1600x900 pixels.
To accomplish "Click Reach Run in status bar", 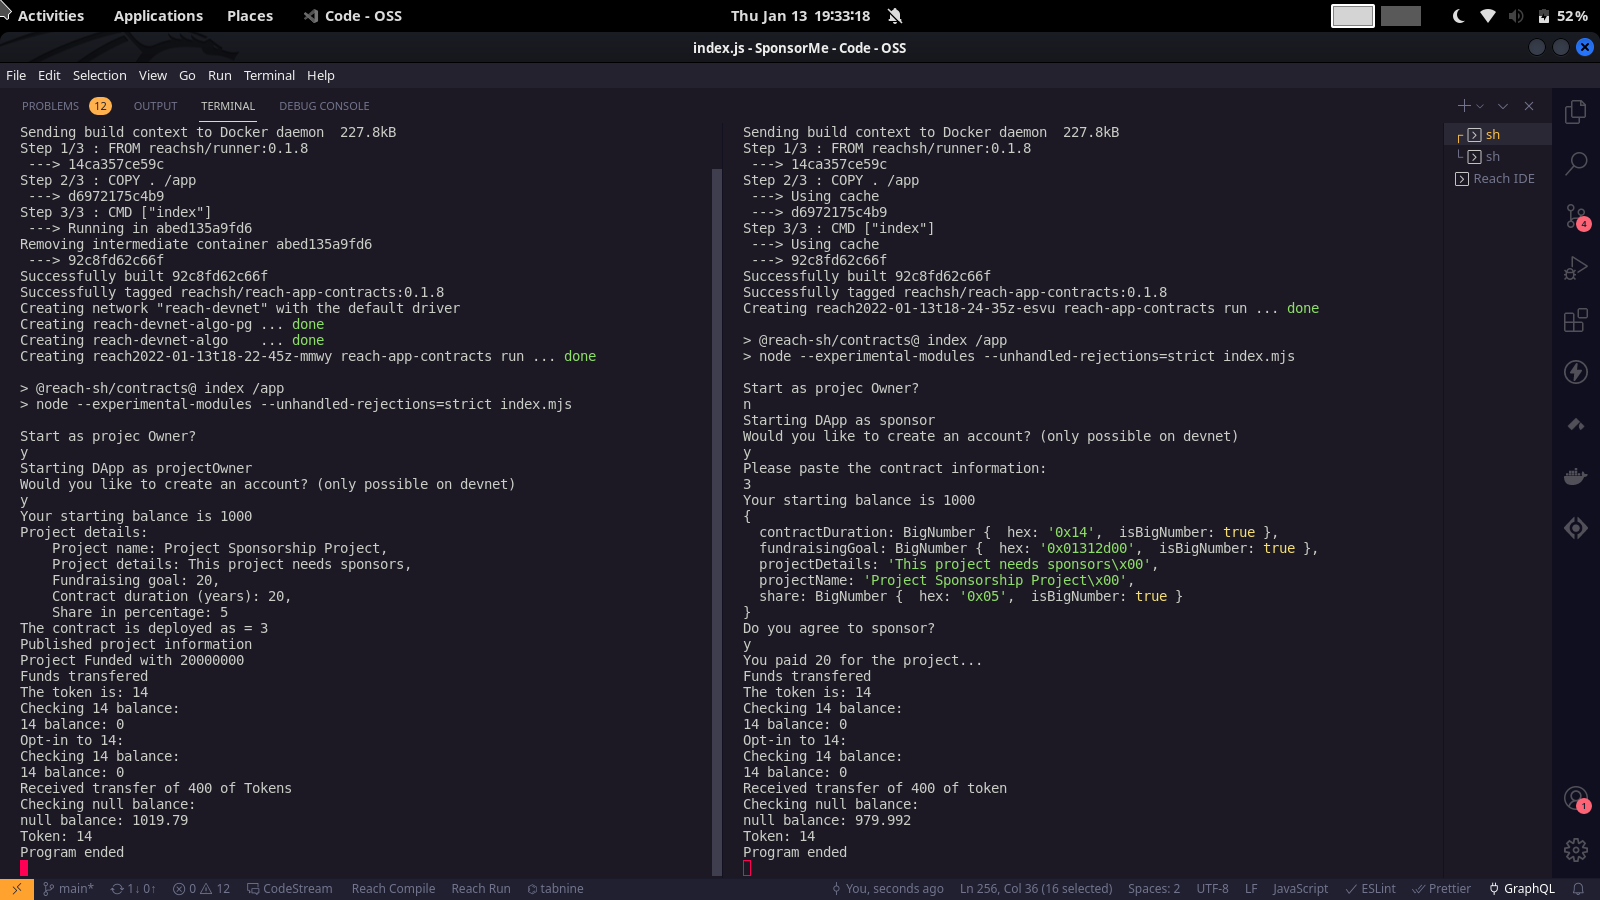I will [481, 889].
